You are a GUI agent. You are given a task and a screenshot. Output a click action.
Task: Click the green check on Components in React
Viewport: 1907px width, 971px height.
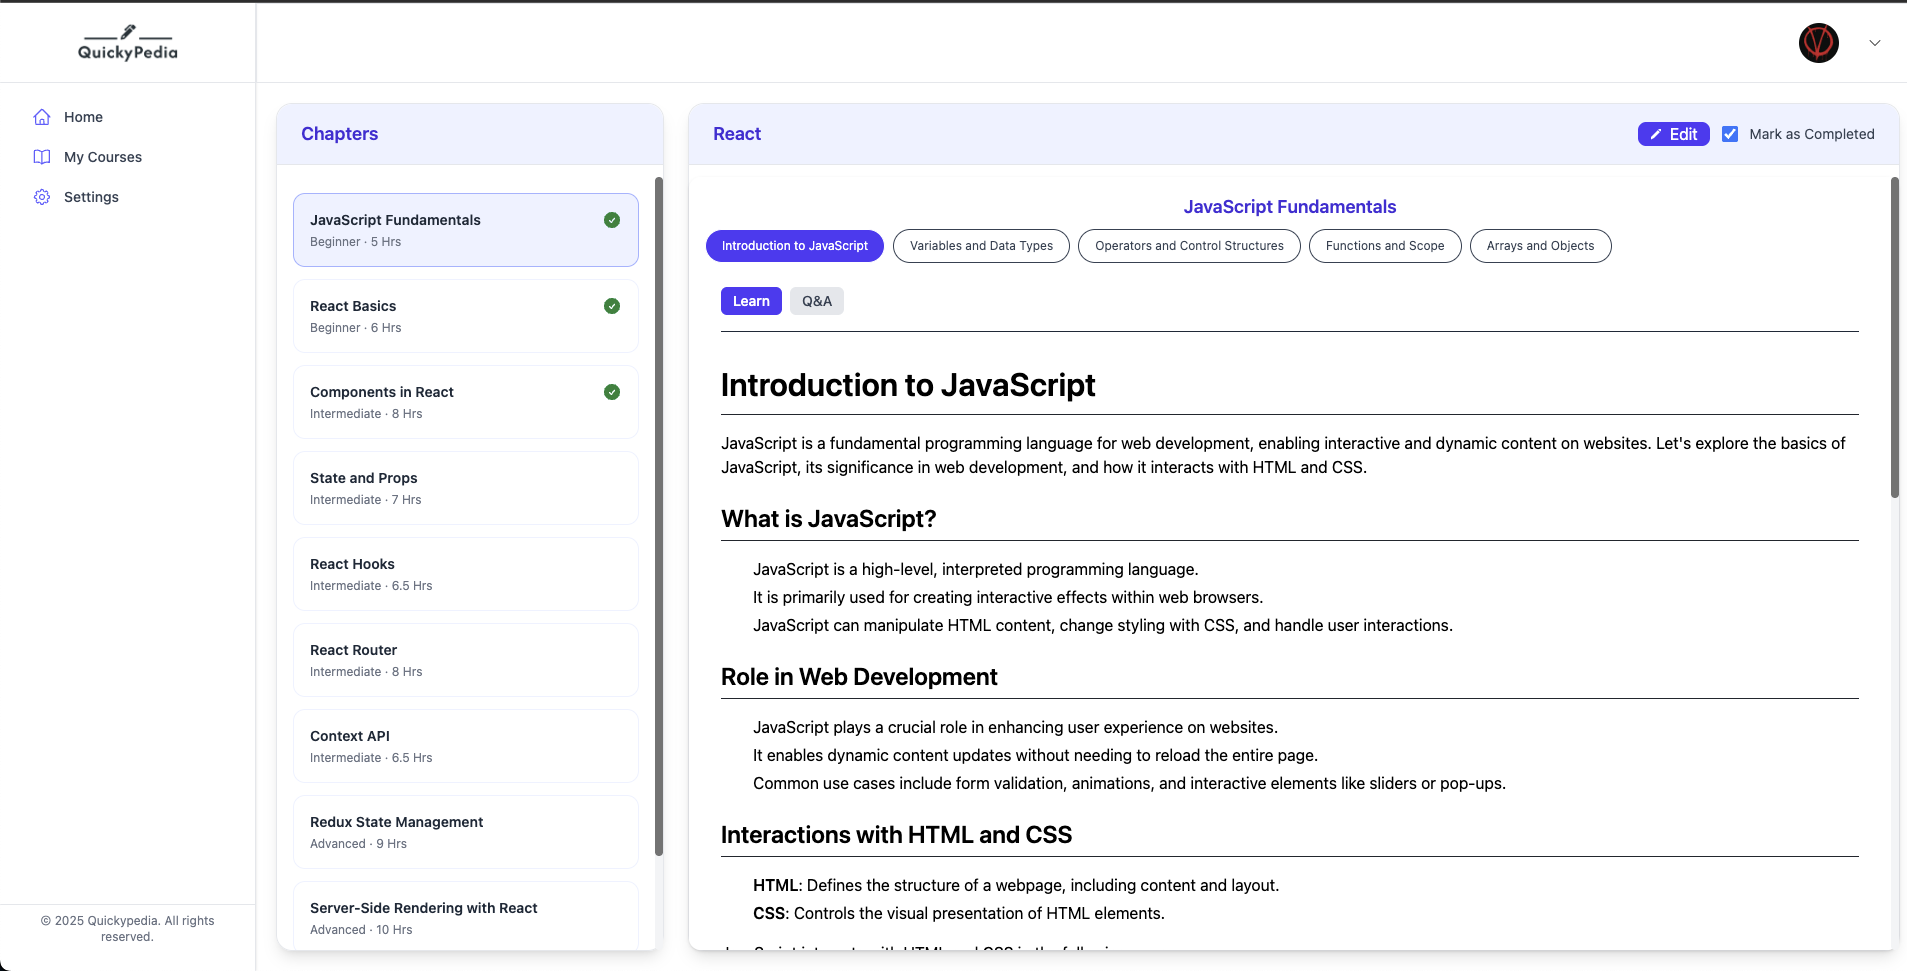pyautogui.click(x=612, y=392)
